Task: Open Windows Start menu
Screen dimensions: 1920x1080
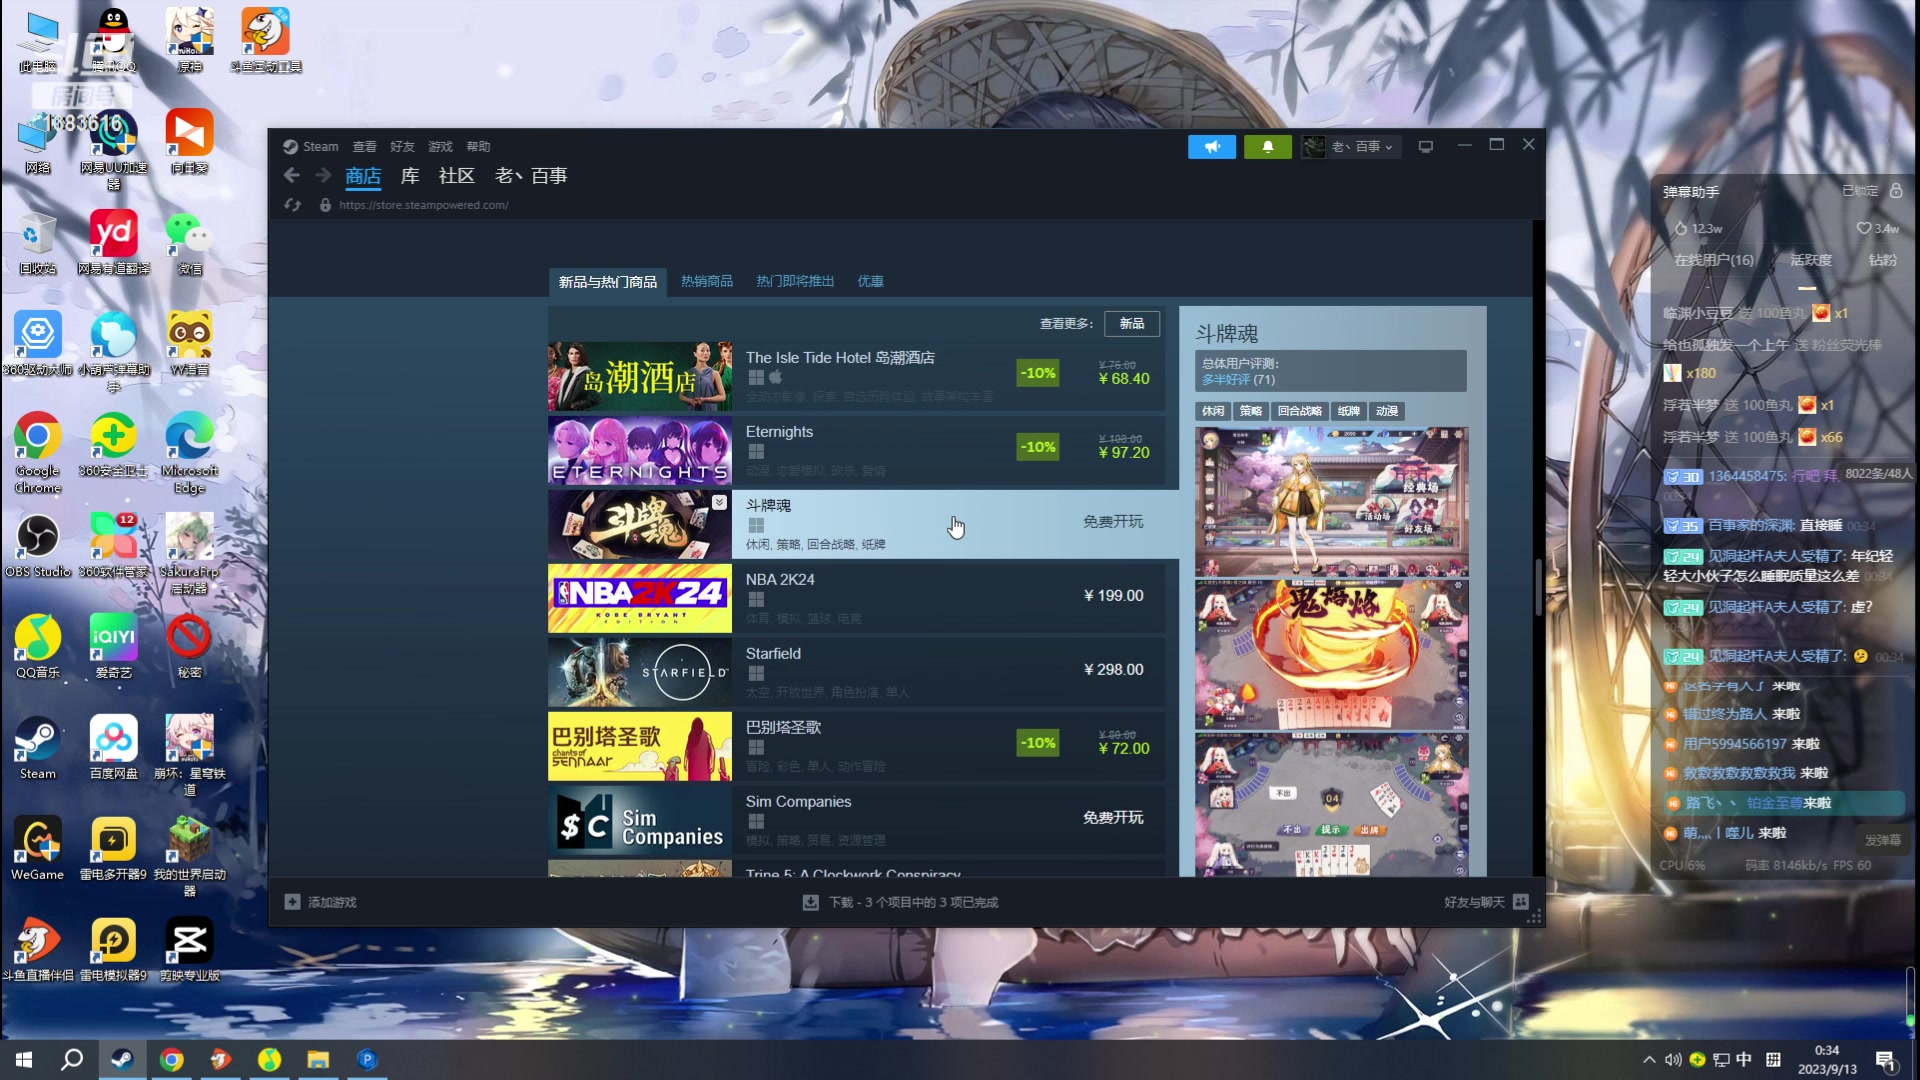Action: [x=24, y=1059]
